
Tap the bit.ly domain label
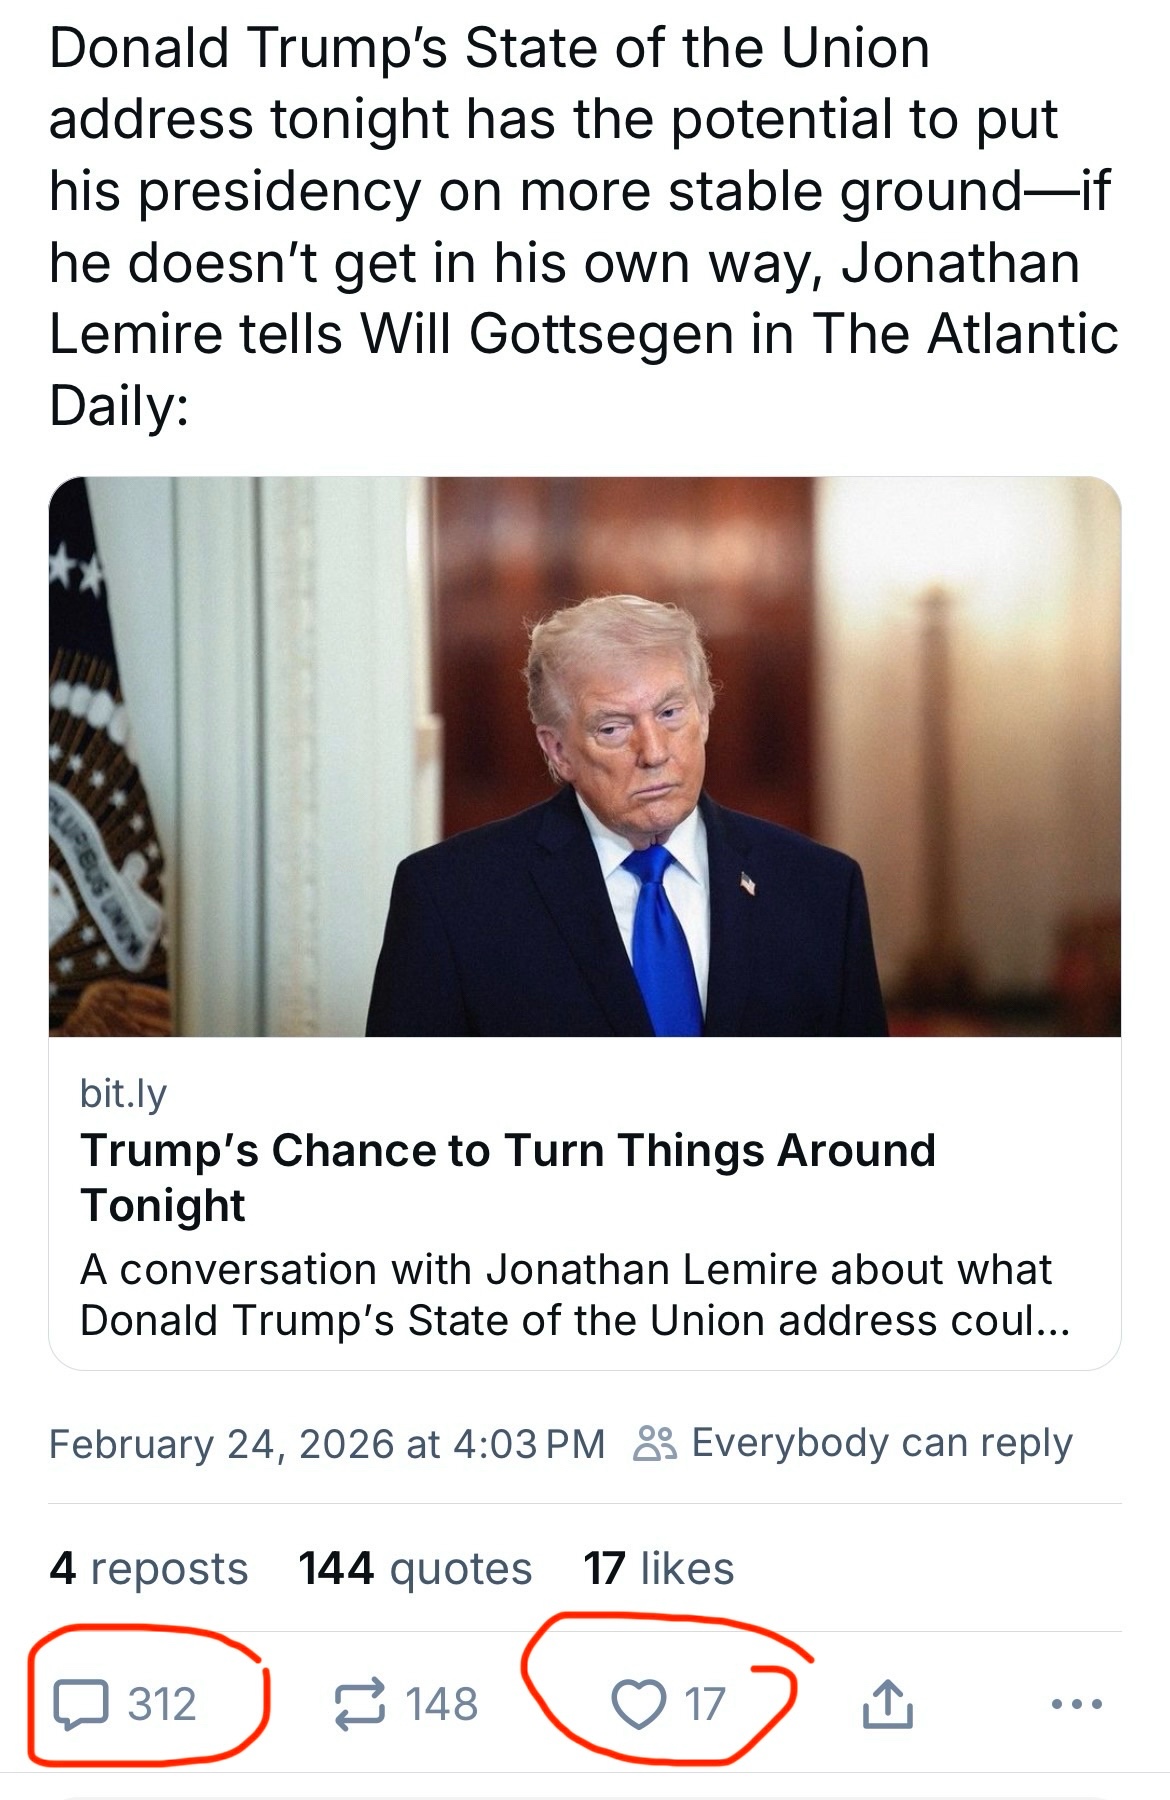tap(123, 1093)
